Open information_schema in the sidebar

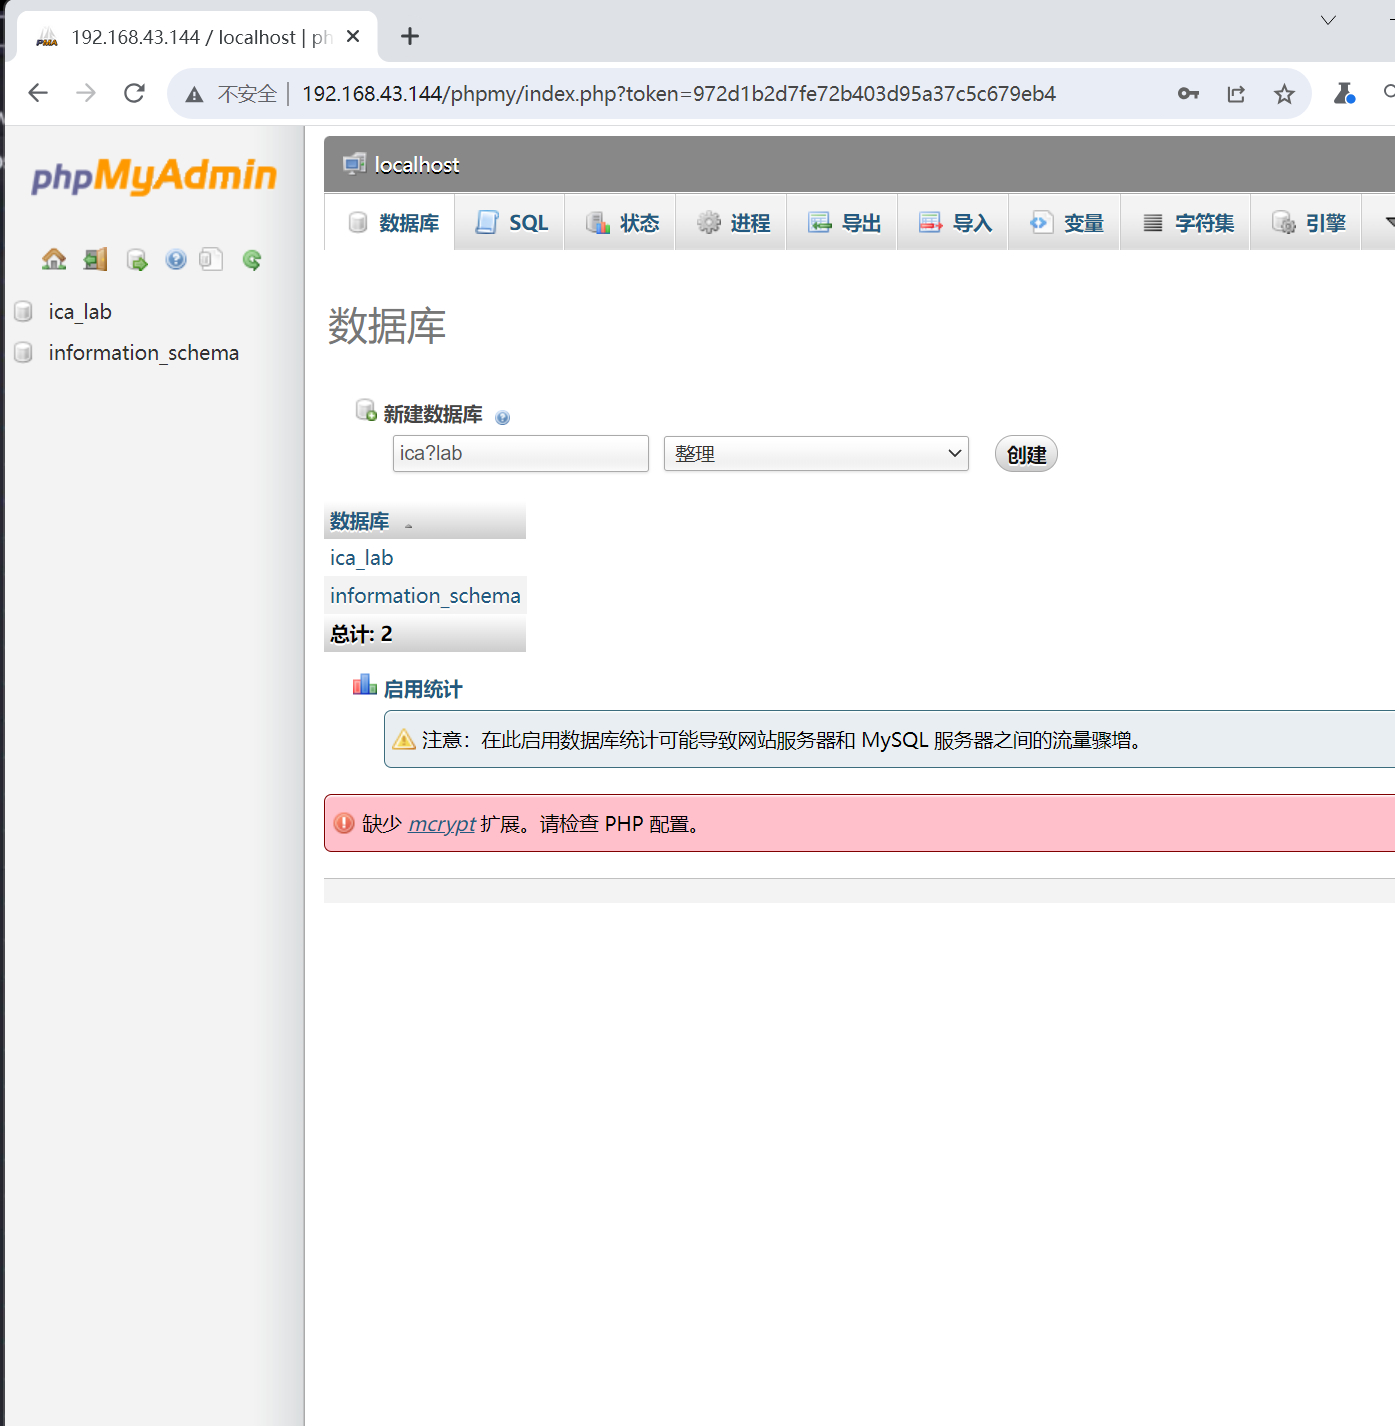pos(144,353)
